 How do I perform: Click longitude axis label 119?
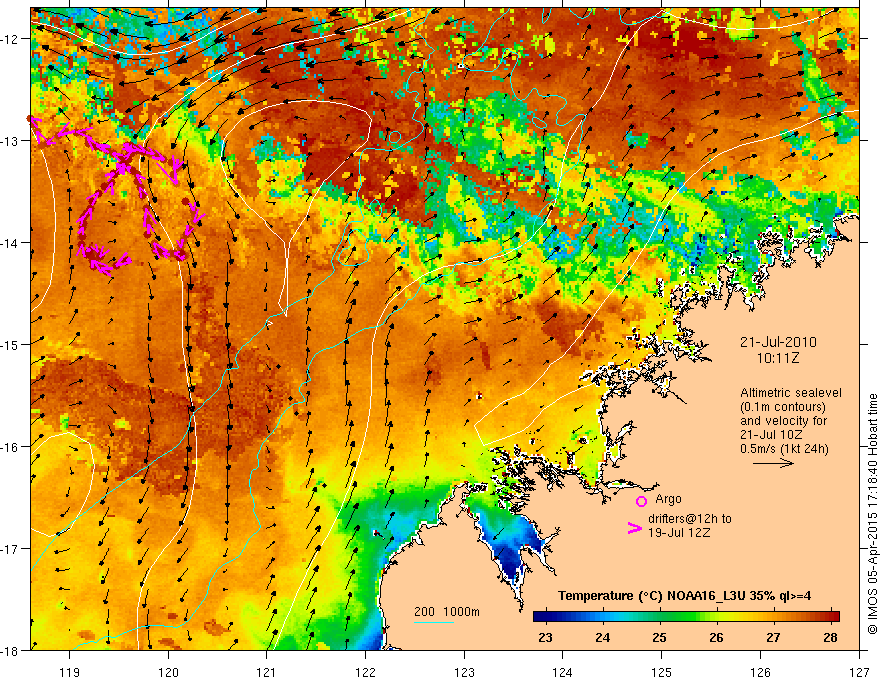pos(70,672)
